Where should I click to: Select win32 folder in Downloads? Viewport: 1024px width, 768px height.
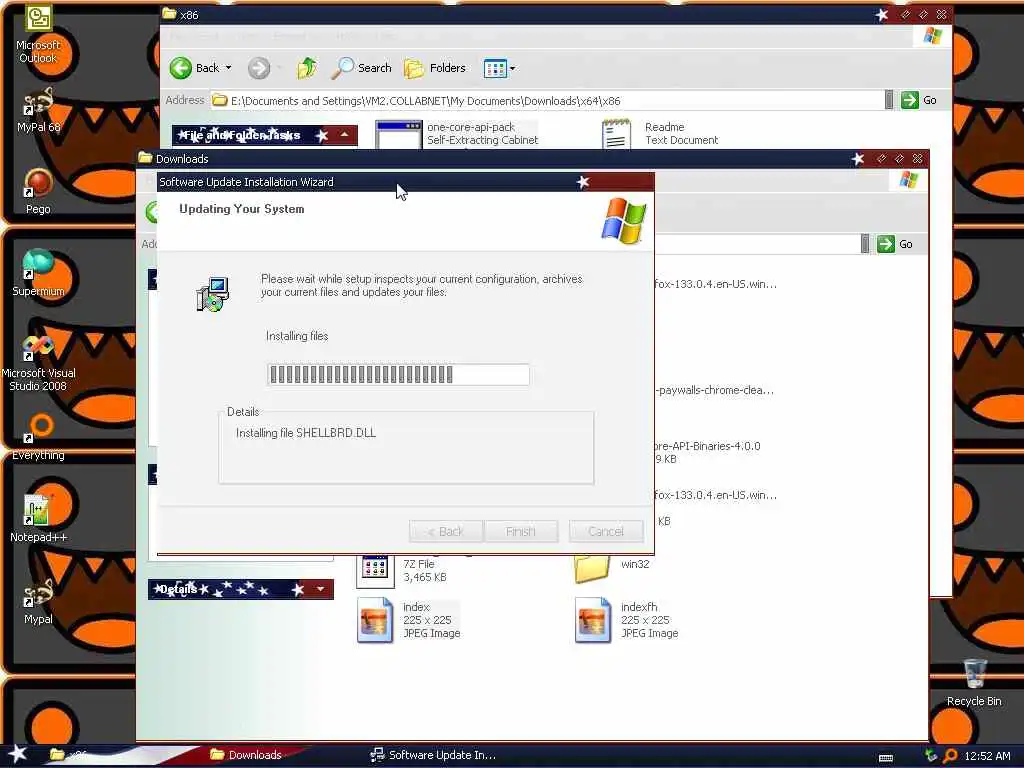(613, 565)
